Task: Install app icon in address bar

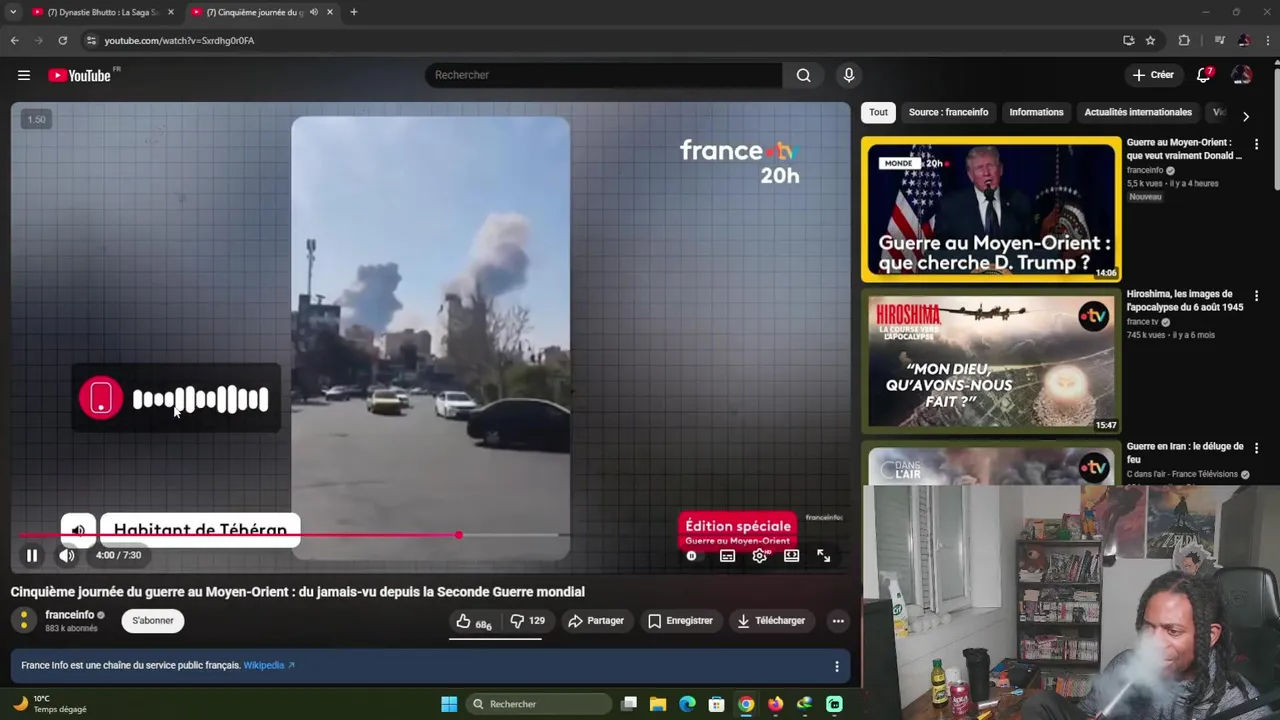Action: coord(1129,40)
